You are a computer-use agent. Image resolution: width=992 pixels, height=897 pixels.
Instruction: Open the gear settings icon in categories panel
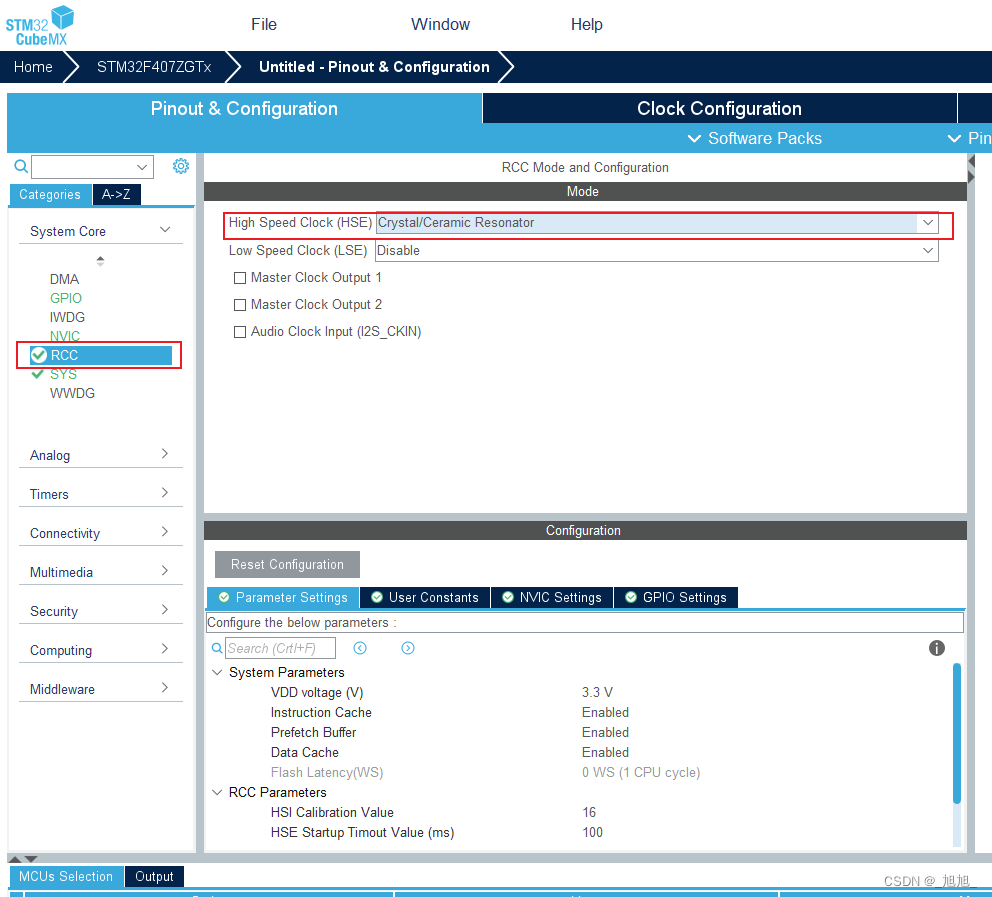[x=181, y=166]
